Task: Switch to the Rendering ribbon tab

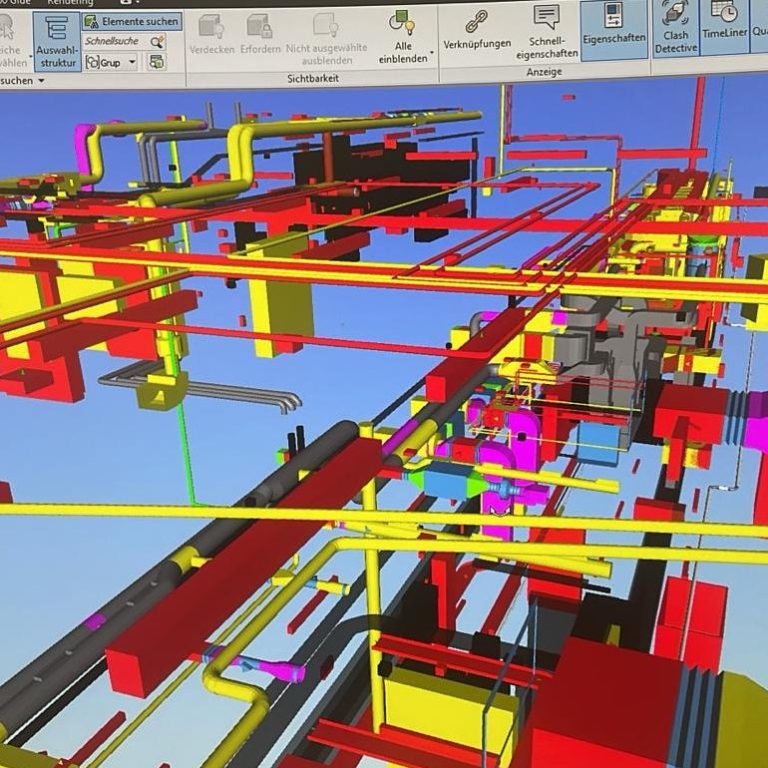Action: pos(70,3)
